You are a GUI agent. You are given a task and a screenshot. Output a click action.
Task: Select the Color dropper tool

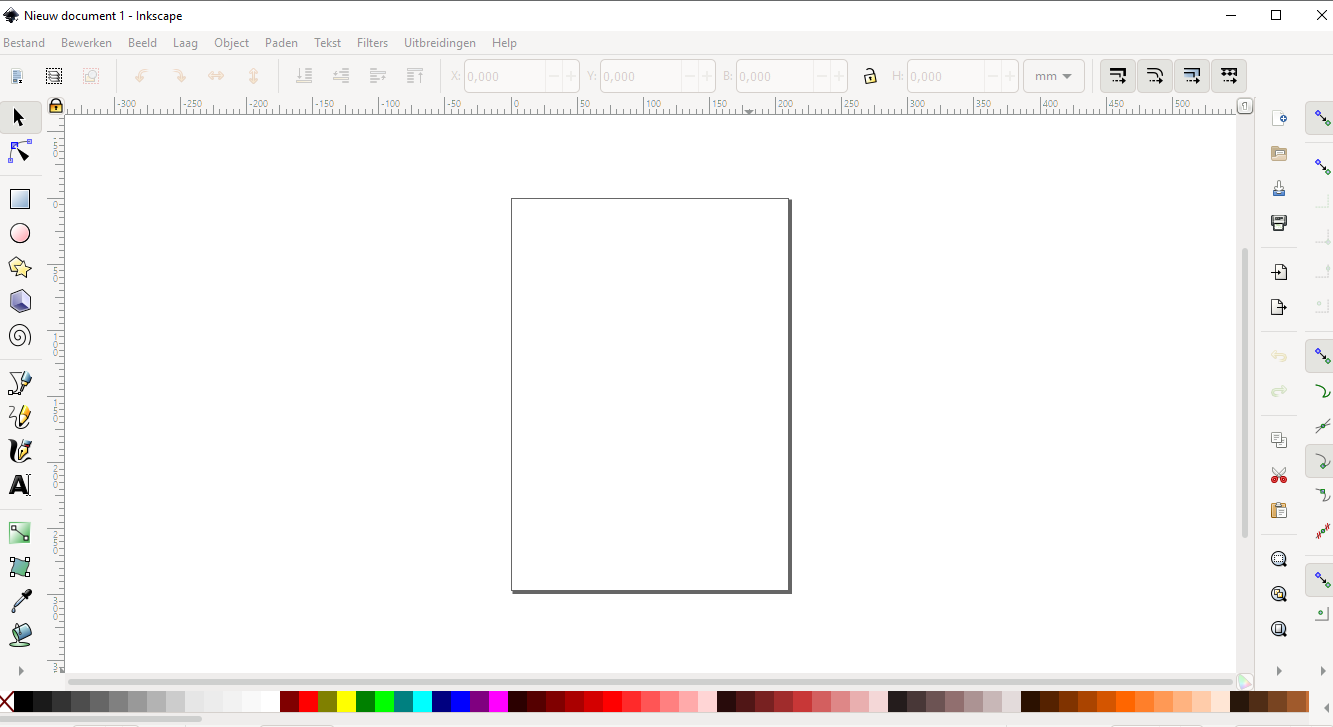click(x=20, y=601)
